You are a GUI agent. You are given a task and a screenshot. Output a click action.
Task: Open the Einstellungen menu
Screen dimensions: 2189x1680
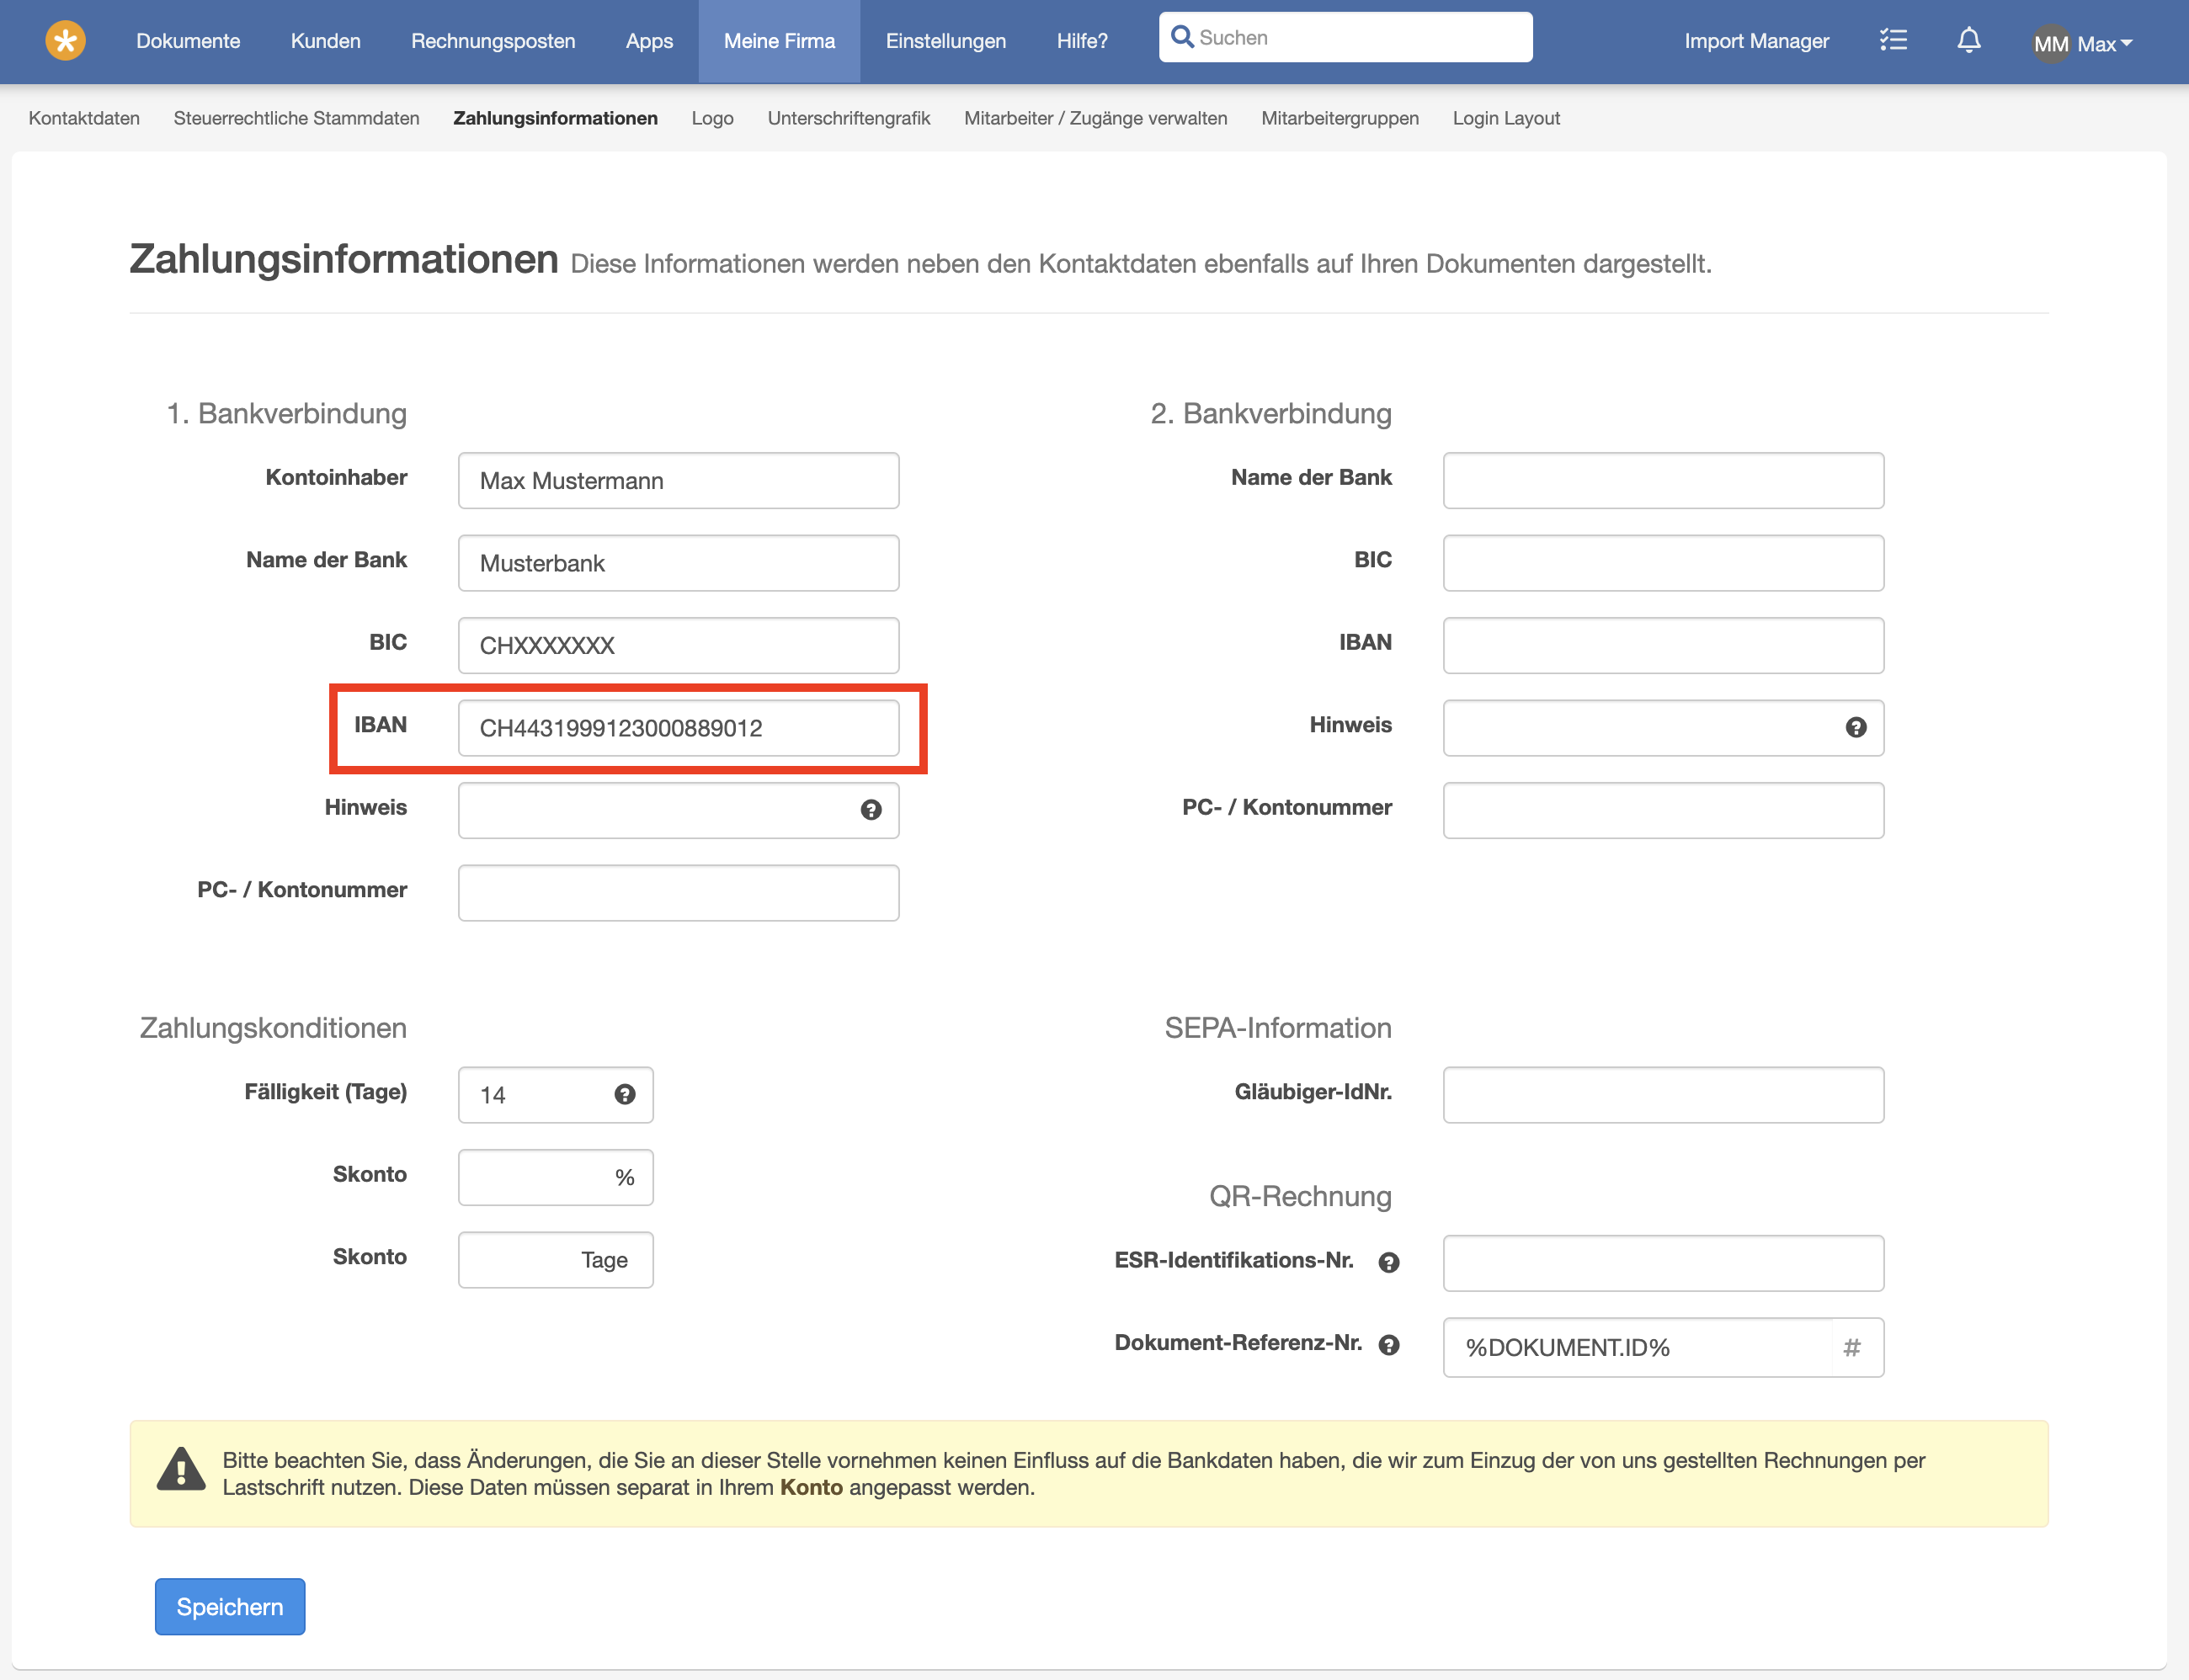coord(946,41)
